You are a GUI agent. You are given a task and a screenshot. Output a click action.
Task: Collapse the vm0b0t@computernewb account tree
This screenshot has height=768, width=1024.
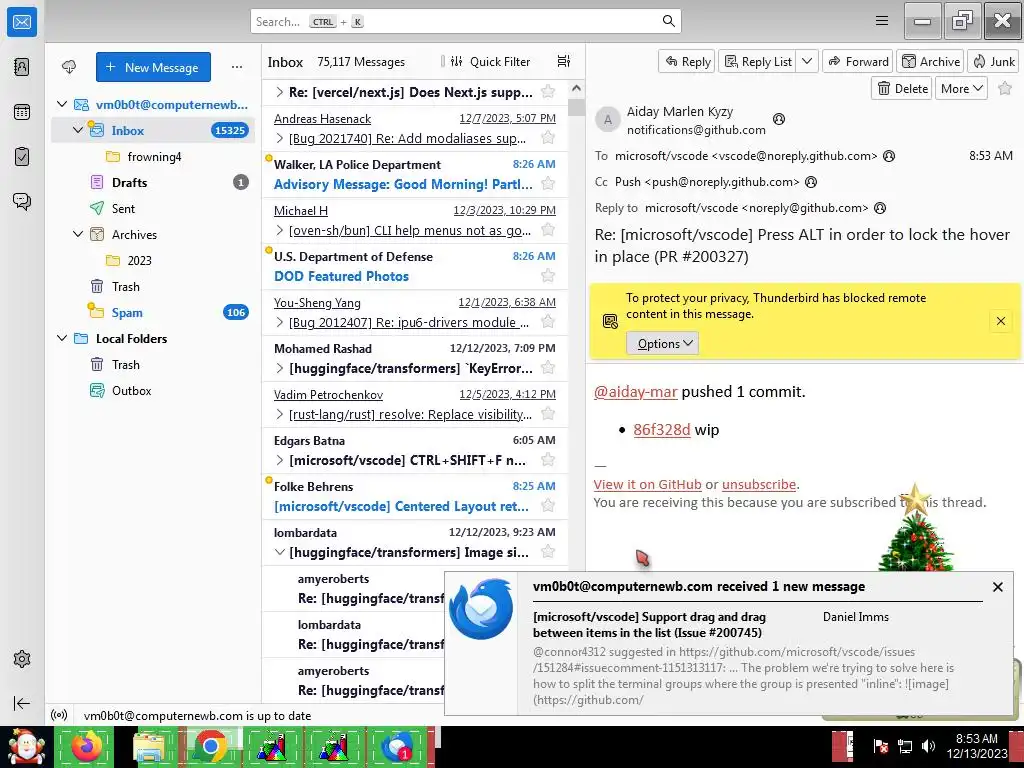[x=62, y=104]
